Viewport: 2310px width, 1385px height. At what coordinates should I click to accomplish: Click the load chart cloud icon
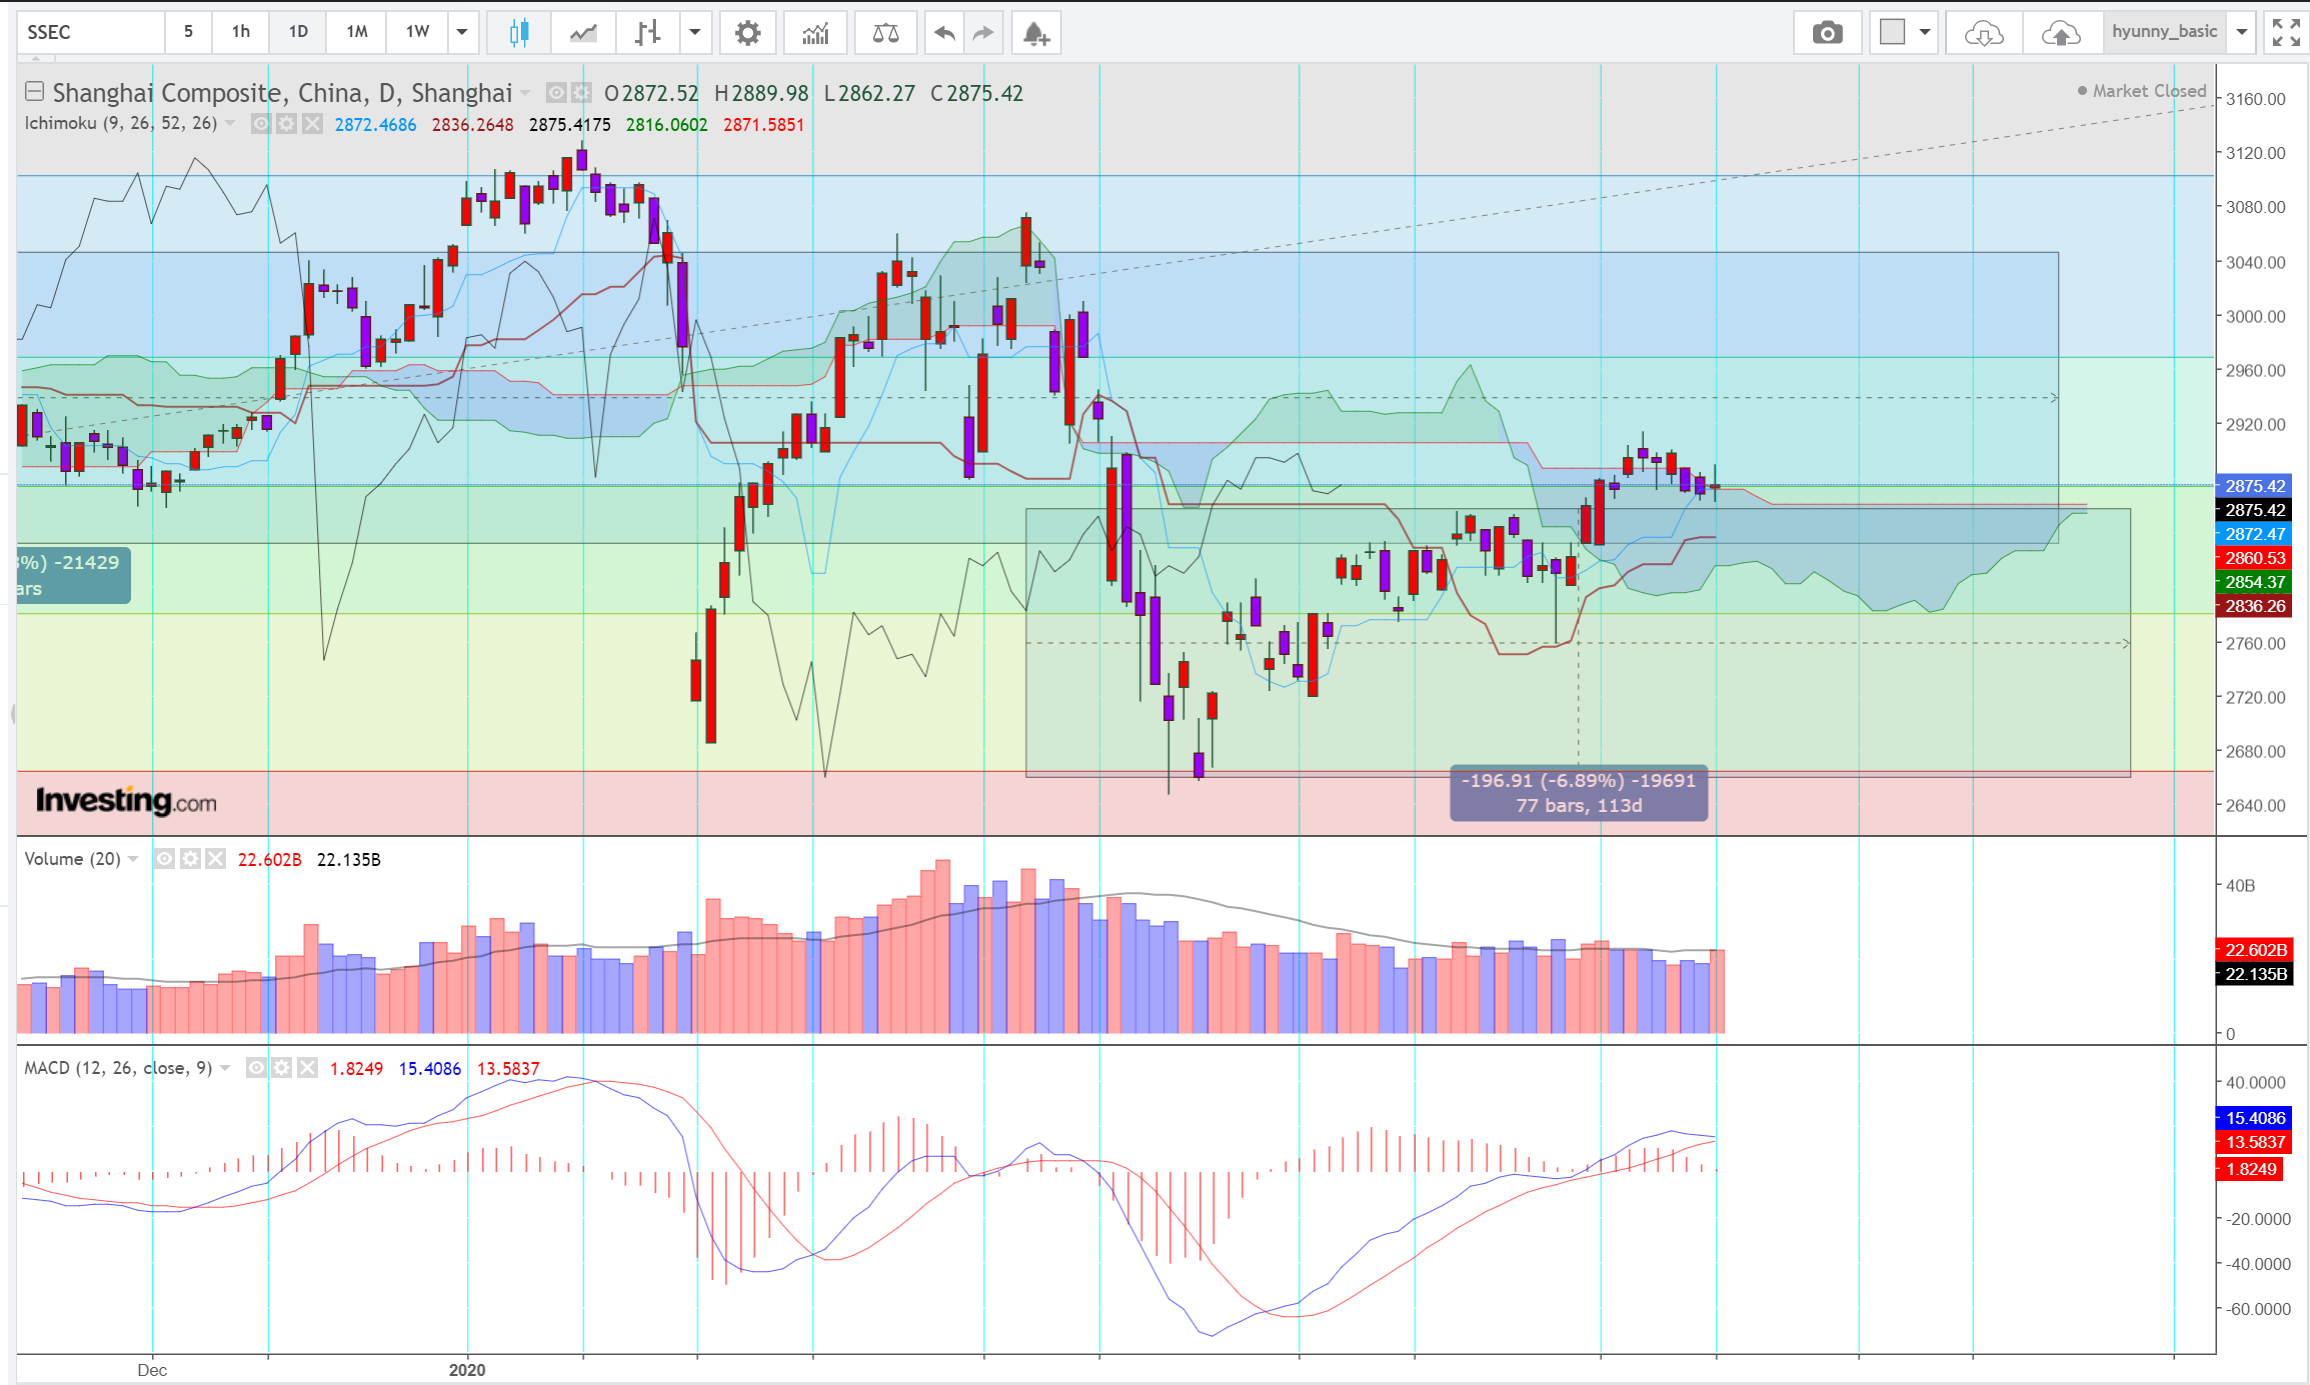(x=1983, y=33)
